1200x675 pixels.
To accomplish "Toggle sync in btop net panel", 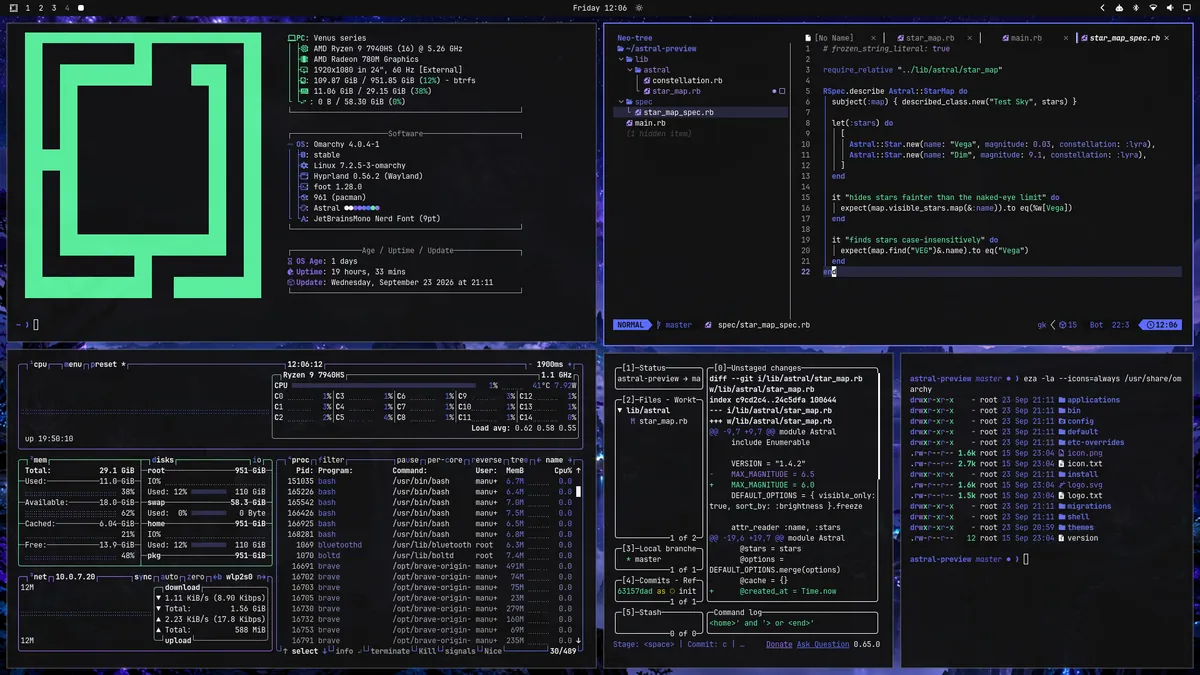I will point(144,577).
